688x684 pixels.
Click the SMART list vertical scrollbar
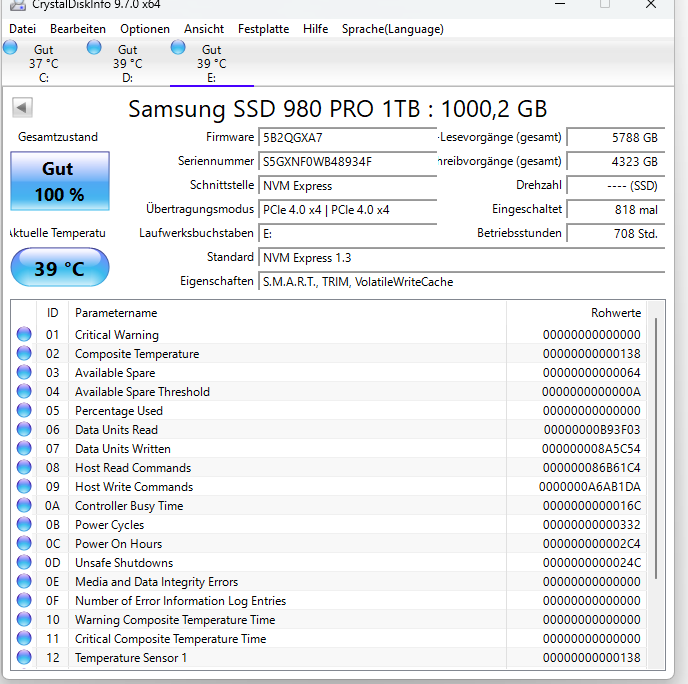pyautogui.click(x=656, y=448)
